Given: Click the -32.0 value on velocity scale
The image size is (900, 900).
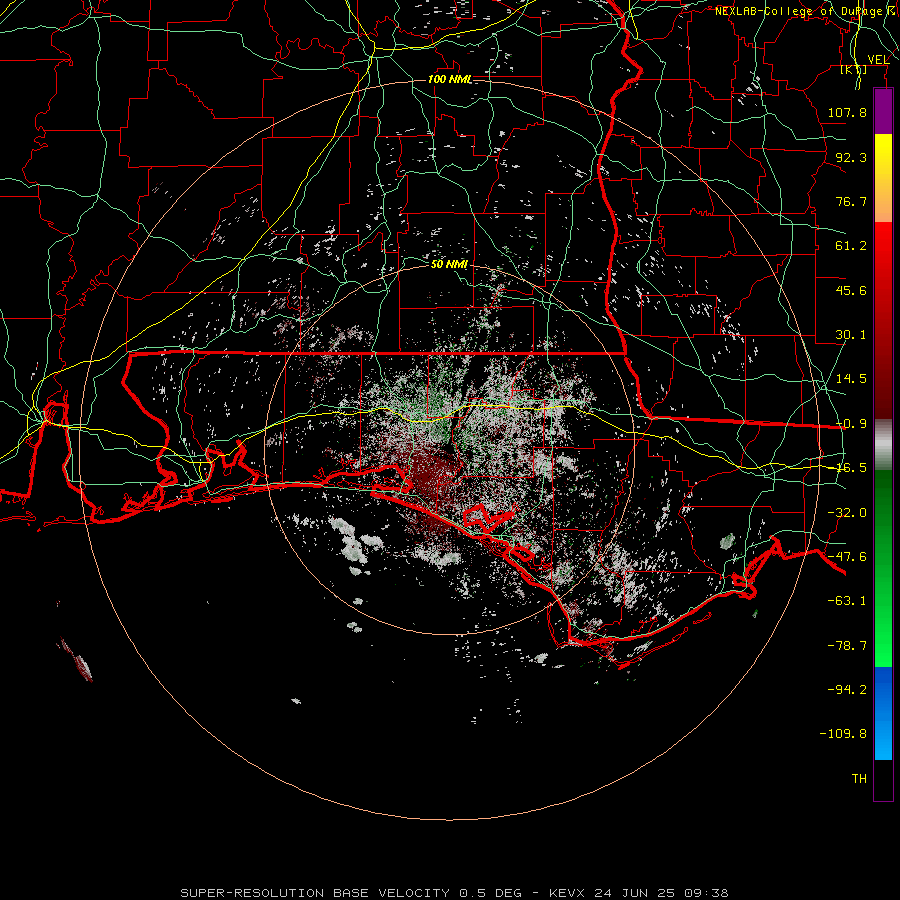Looking at the screenshot, I should (847, 513).
